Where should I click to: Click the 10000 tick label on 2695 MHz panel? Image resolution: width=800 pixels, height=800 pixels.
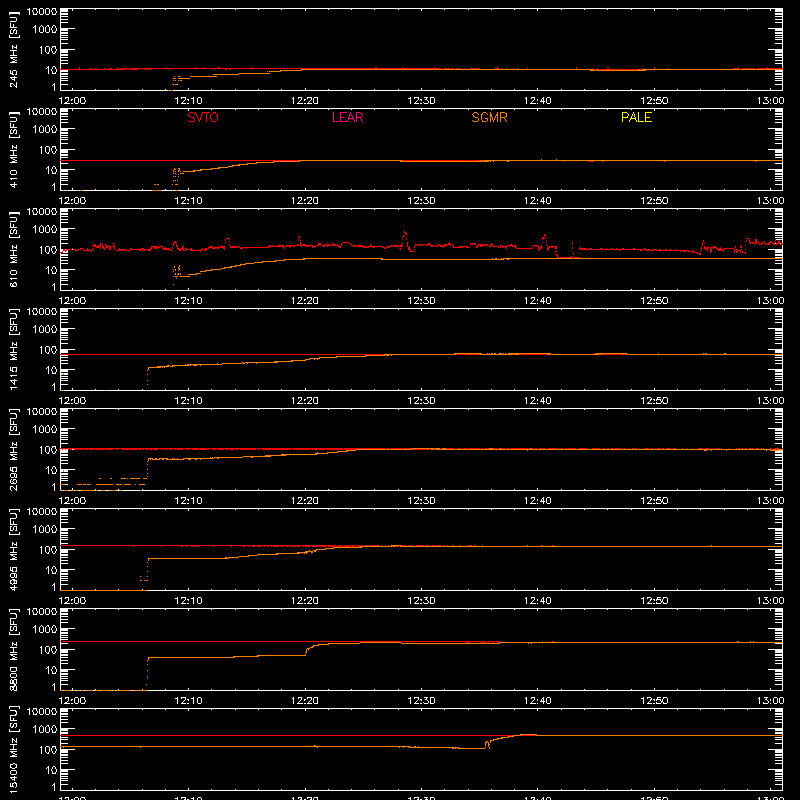click(42, 412)
